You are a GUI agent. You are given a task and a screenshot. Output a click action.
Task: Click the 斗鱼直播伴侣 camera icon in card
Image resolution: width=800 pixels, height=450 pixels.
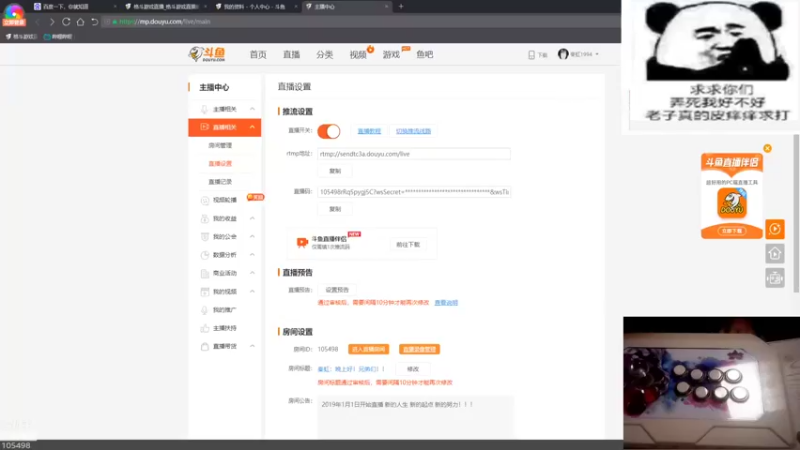coord(302,242)
